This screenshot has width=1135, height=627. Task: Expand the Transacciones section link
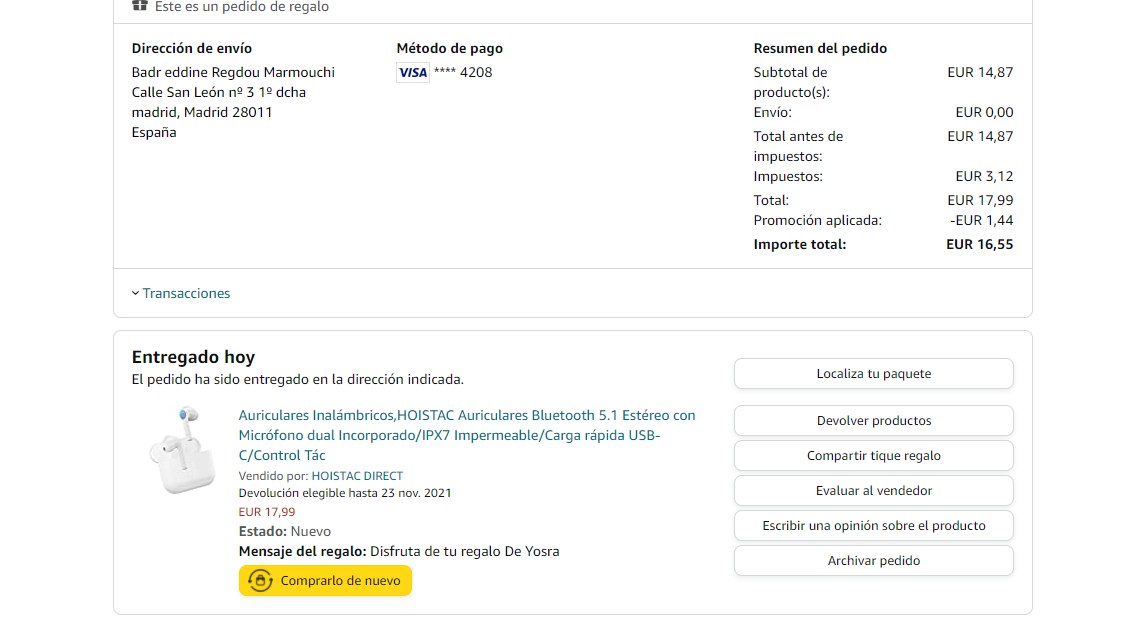[186, 293]
